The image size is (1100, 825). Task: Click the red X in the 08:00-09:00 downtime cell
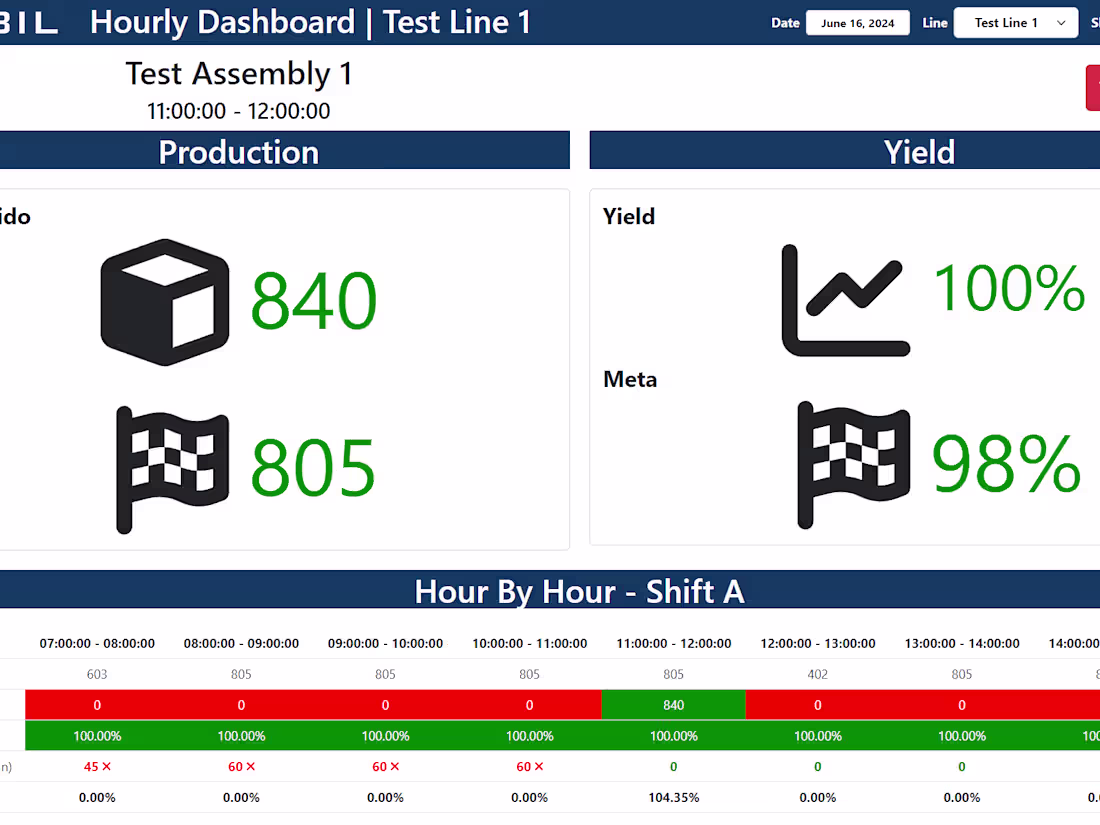[252, 766]
